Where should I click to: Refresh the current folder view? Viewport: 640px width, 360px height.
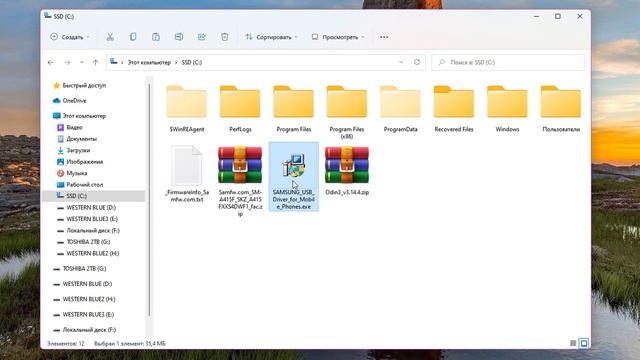[417, 62]
